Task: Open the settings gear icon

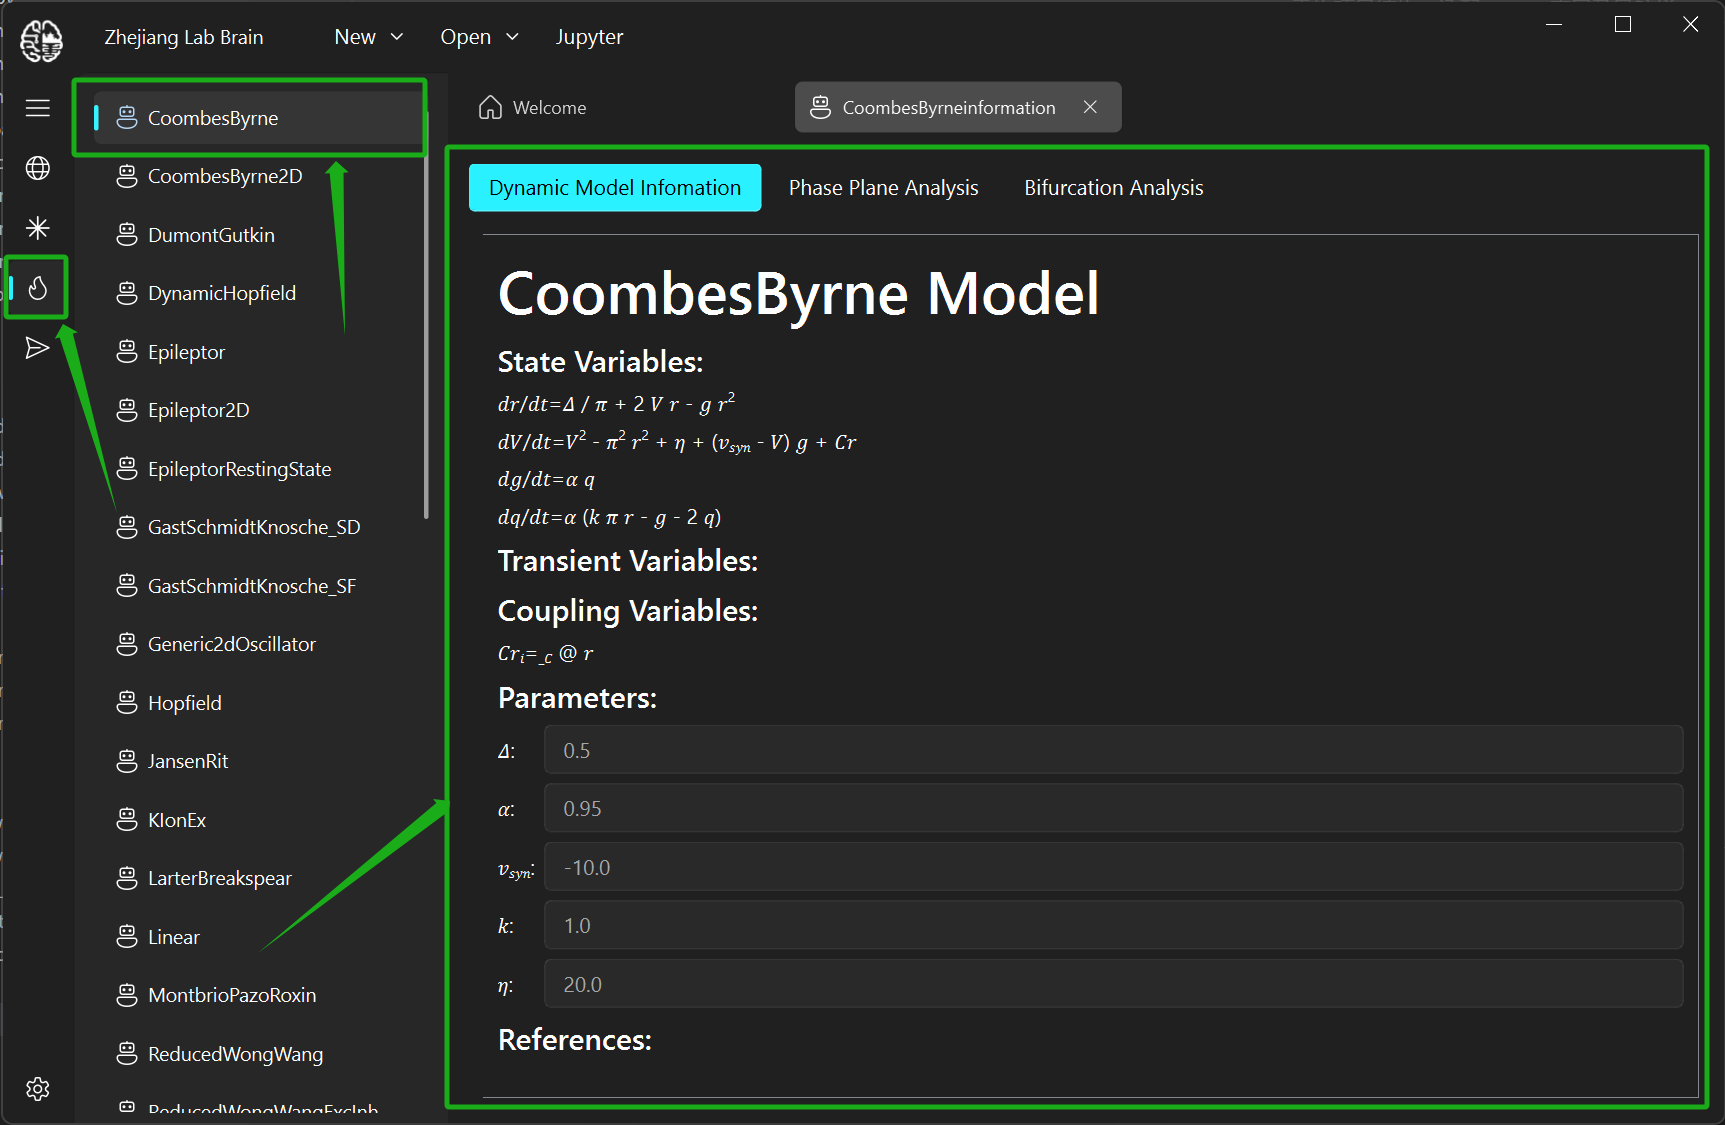Action: coord(38,1089)
